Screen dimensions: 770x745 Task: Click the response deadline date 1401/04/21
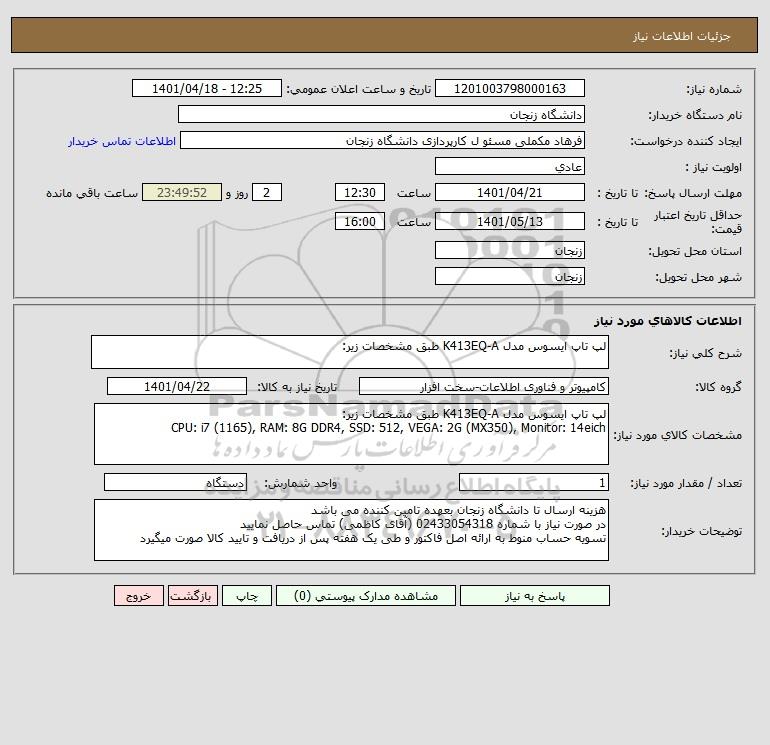(x=510, y=193)
